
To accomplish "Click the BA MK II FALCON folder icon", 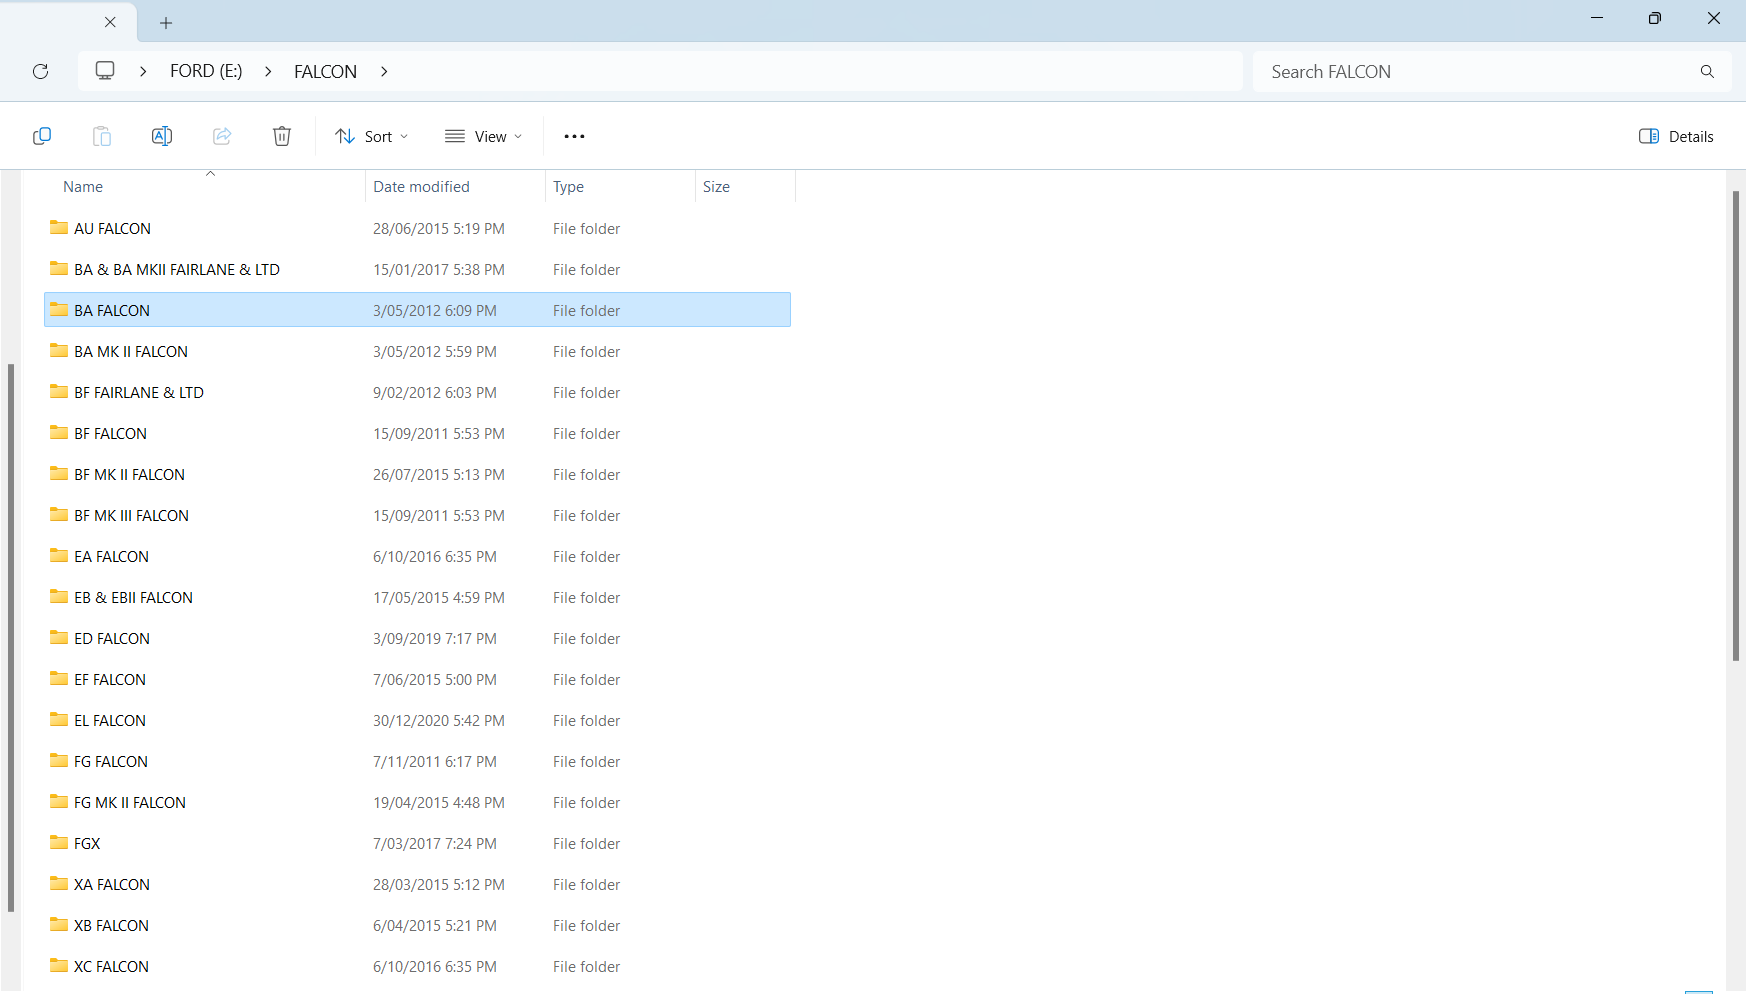I will [x=59, y=351].
